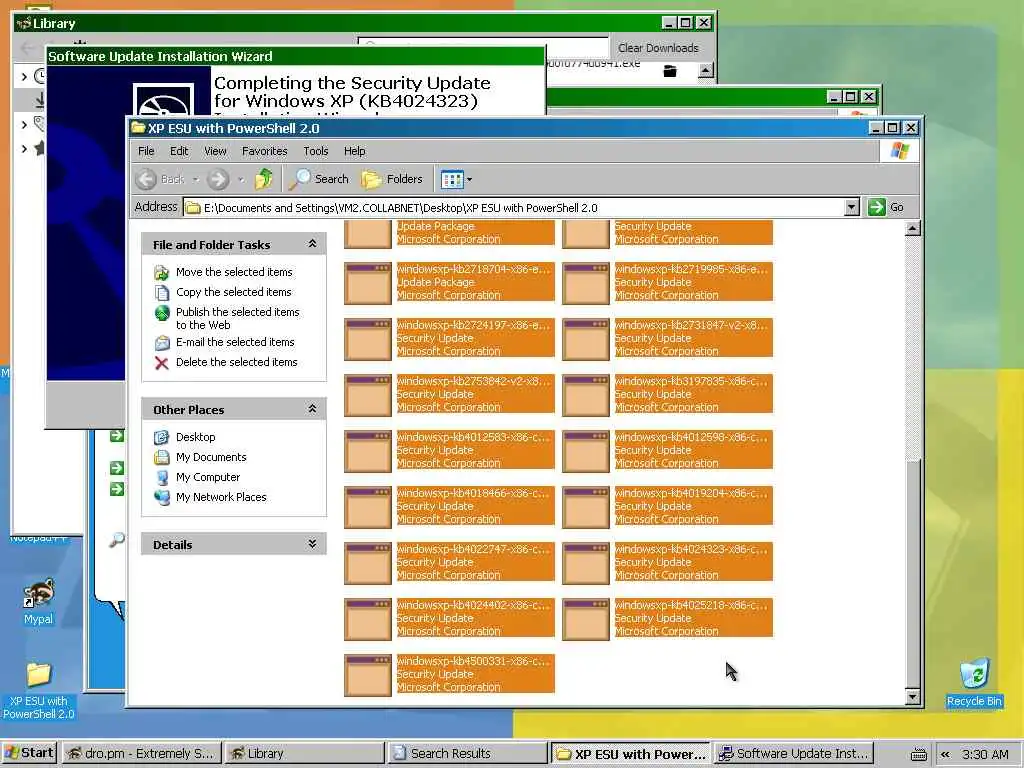Go up one folder level
This screenshot has width=1024, height=768.
pos(264,179)
